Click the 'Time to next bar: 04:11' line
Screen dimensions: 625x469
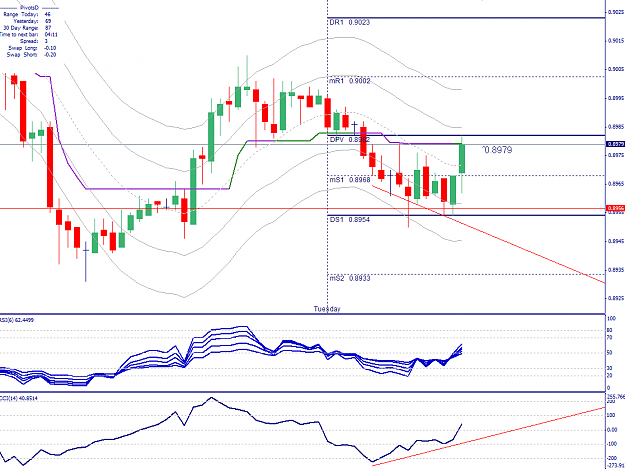tap(29, 35)
